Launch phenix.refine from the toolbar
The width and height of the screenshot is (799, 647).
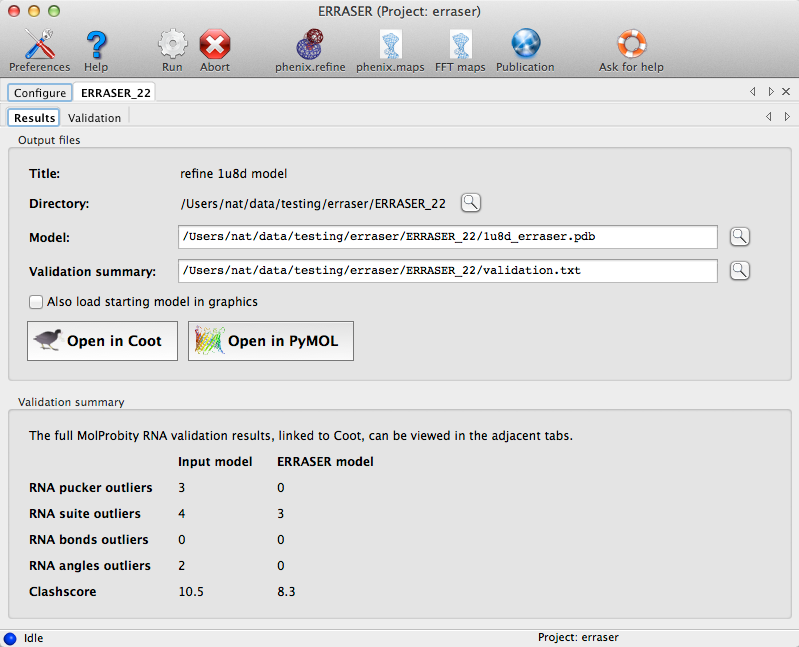(309, 46)
